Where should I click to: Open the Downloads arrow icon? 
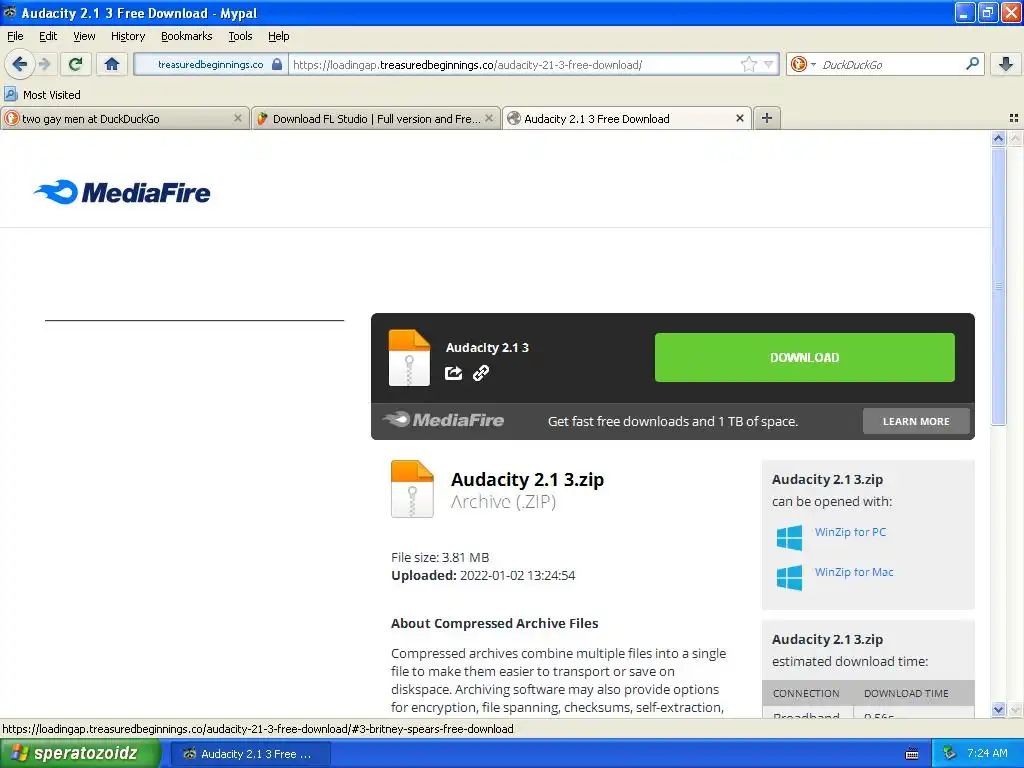tap(1006, 64)
